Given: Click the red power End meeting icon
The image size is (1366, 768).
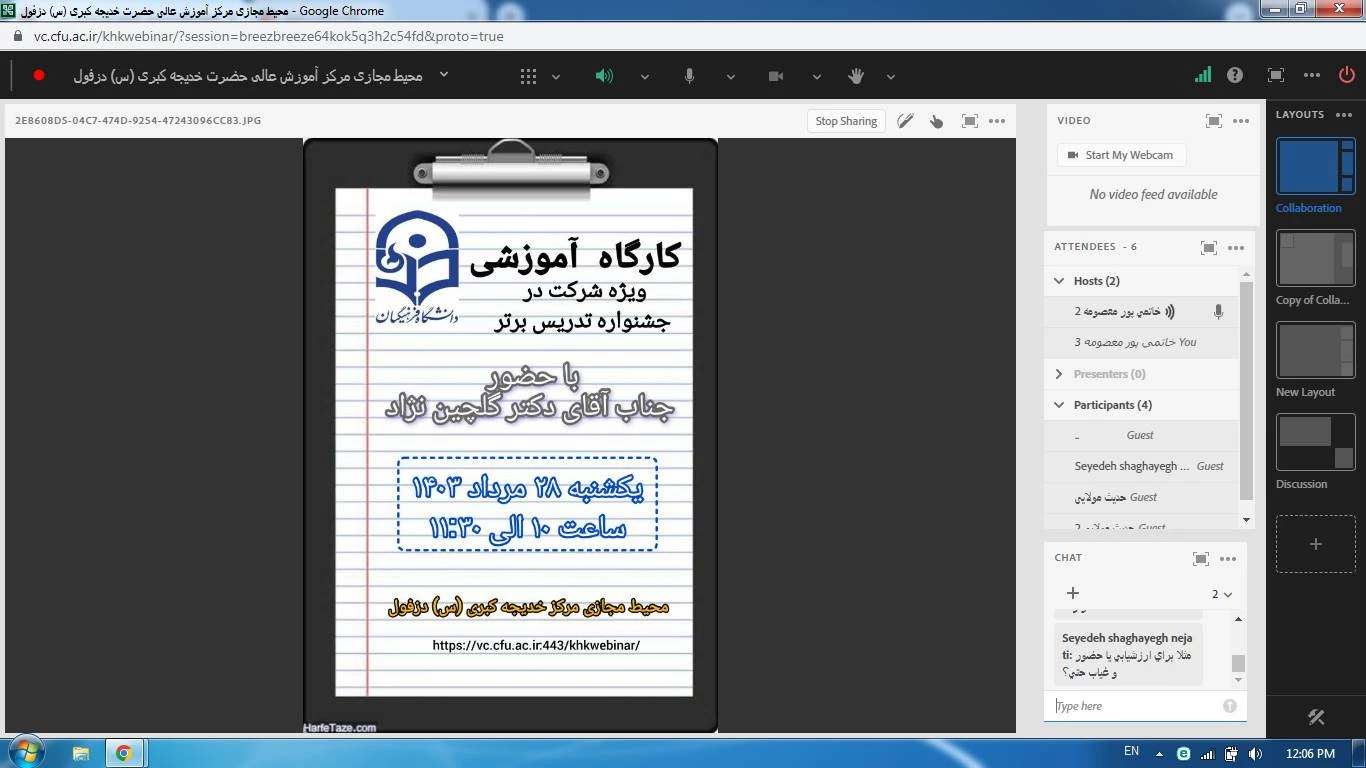Looking at the screenshot, I should [x=1346, y=75].
